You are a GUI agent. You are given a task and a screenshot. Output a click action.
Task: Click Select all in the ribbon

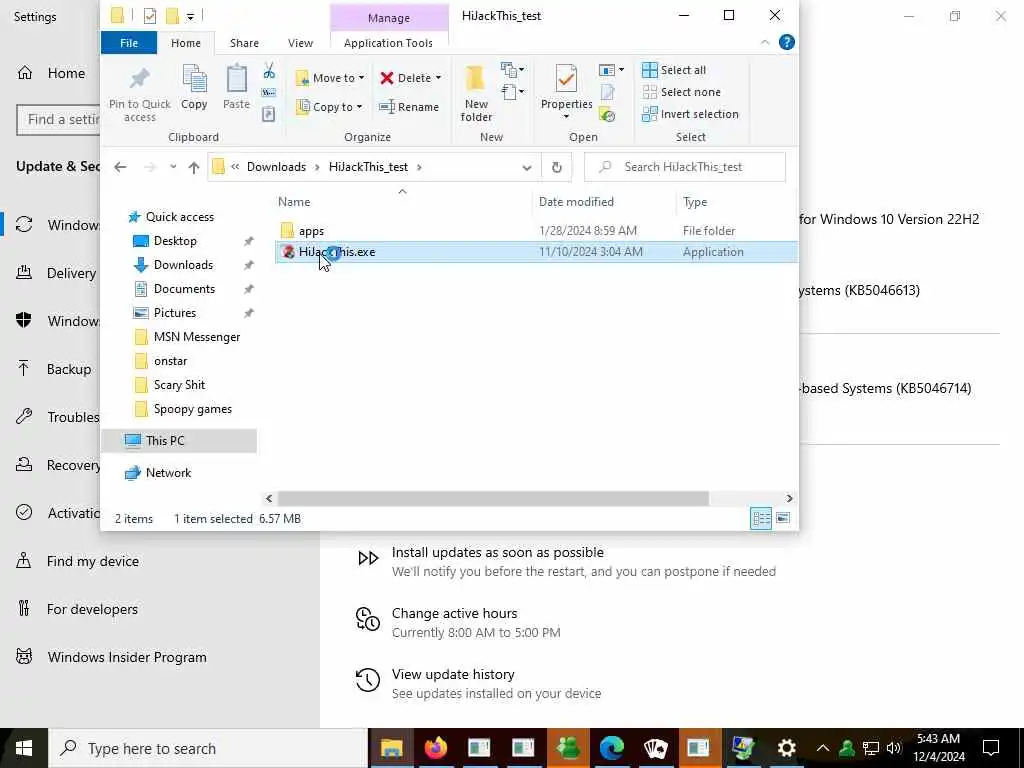coord(674,70)
